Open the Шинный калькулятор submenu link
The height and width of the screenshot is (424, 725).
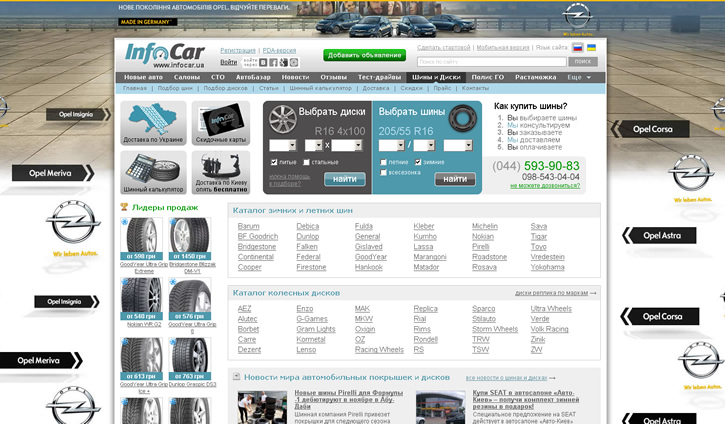pyautogui.click(x=320, y=88)
